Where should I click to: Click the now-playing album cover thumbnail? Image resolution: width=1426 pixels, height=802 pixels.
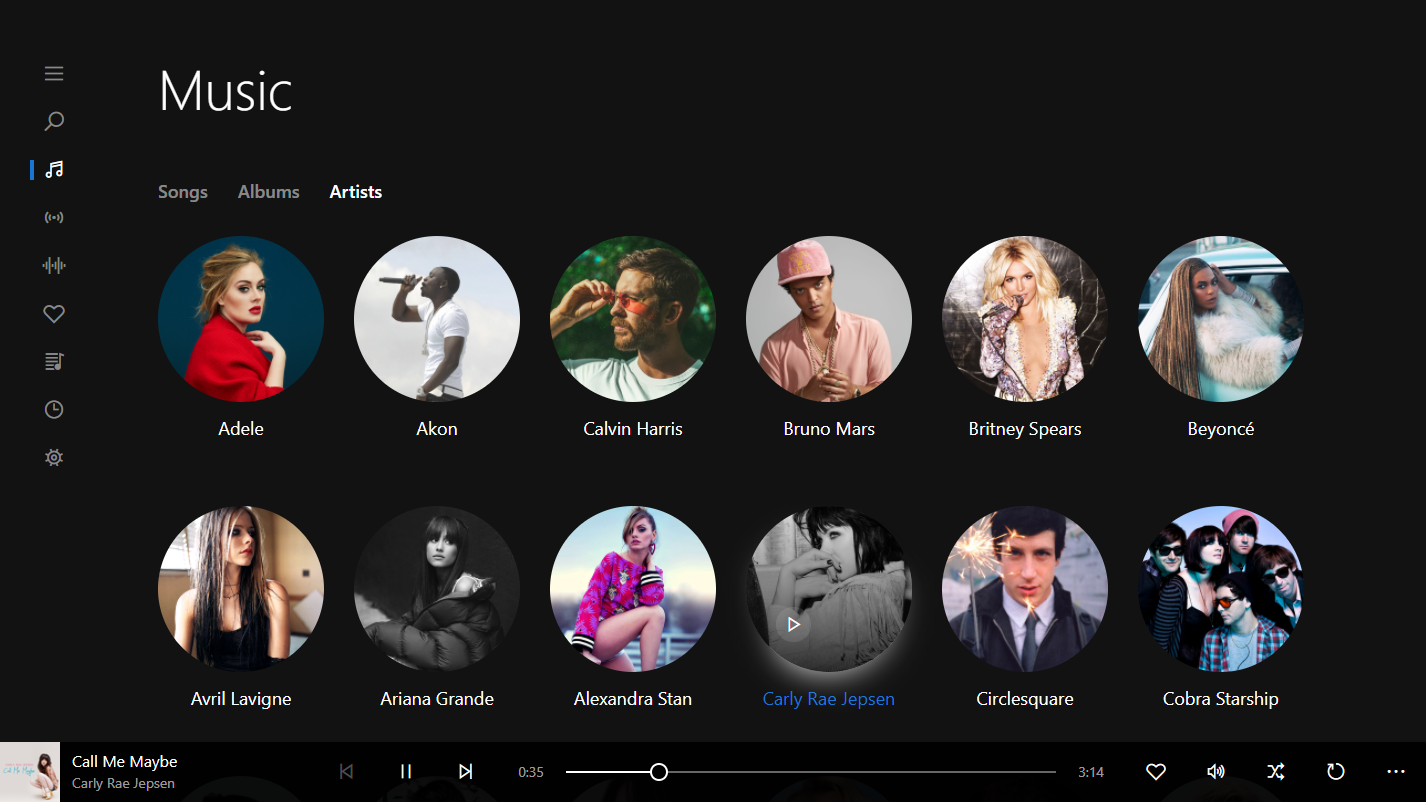click(30, 772)
